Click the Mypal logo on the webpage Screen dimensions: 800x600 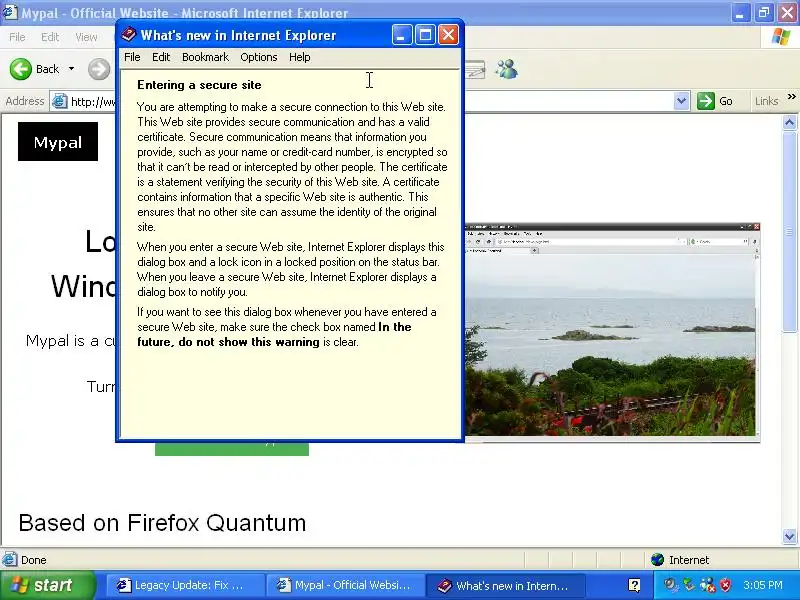[x=58, y=142]
